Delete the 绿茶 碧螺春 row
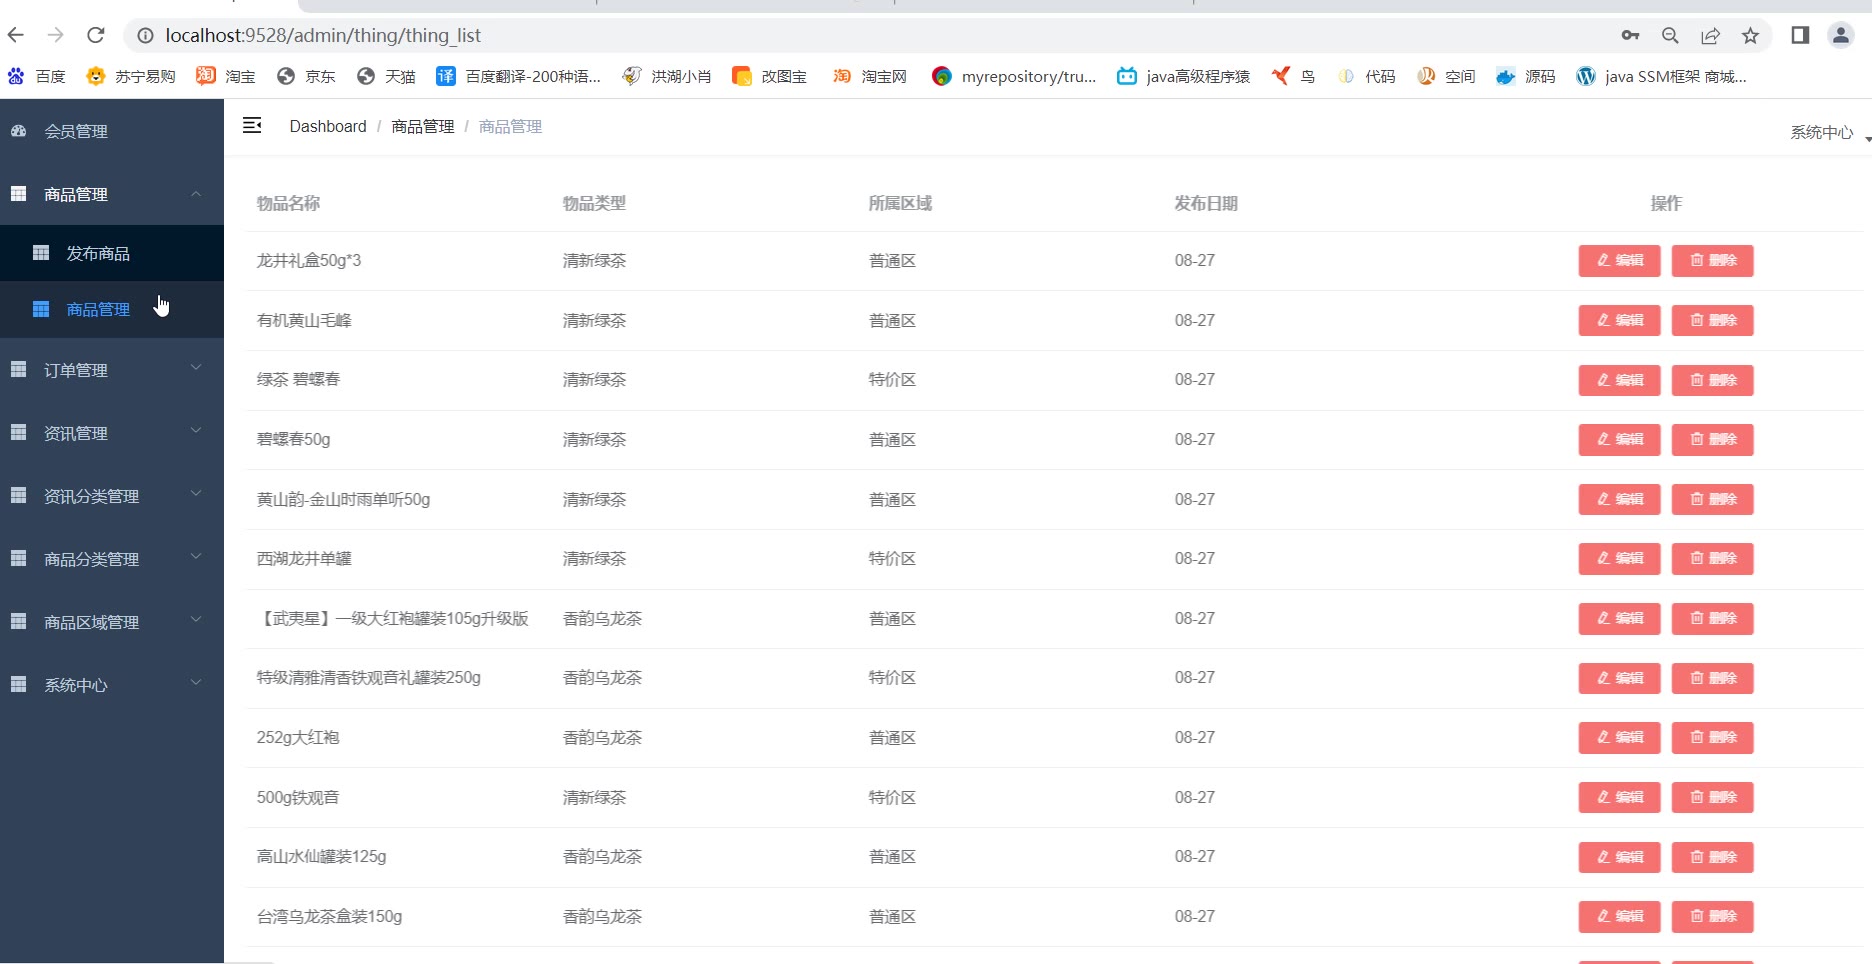The width and height of the screenshot is (1872, 964). pos(1712,380)
